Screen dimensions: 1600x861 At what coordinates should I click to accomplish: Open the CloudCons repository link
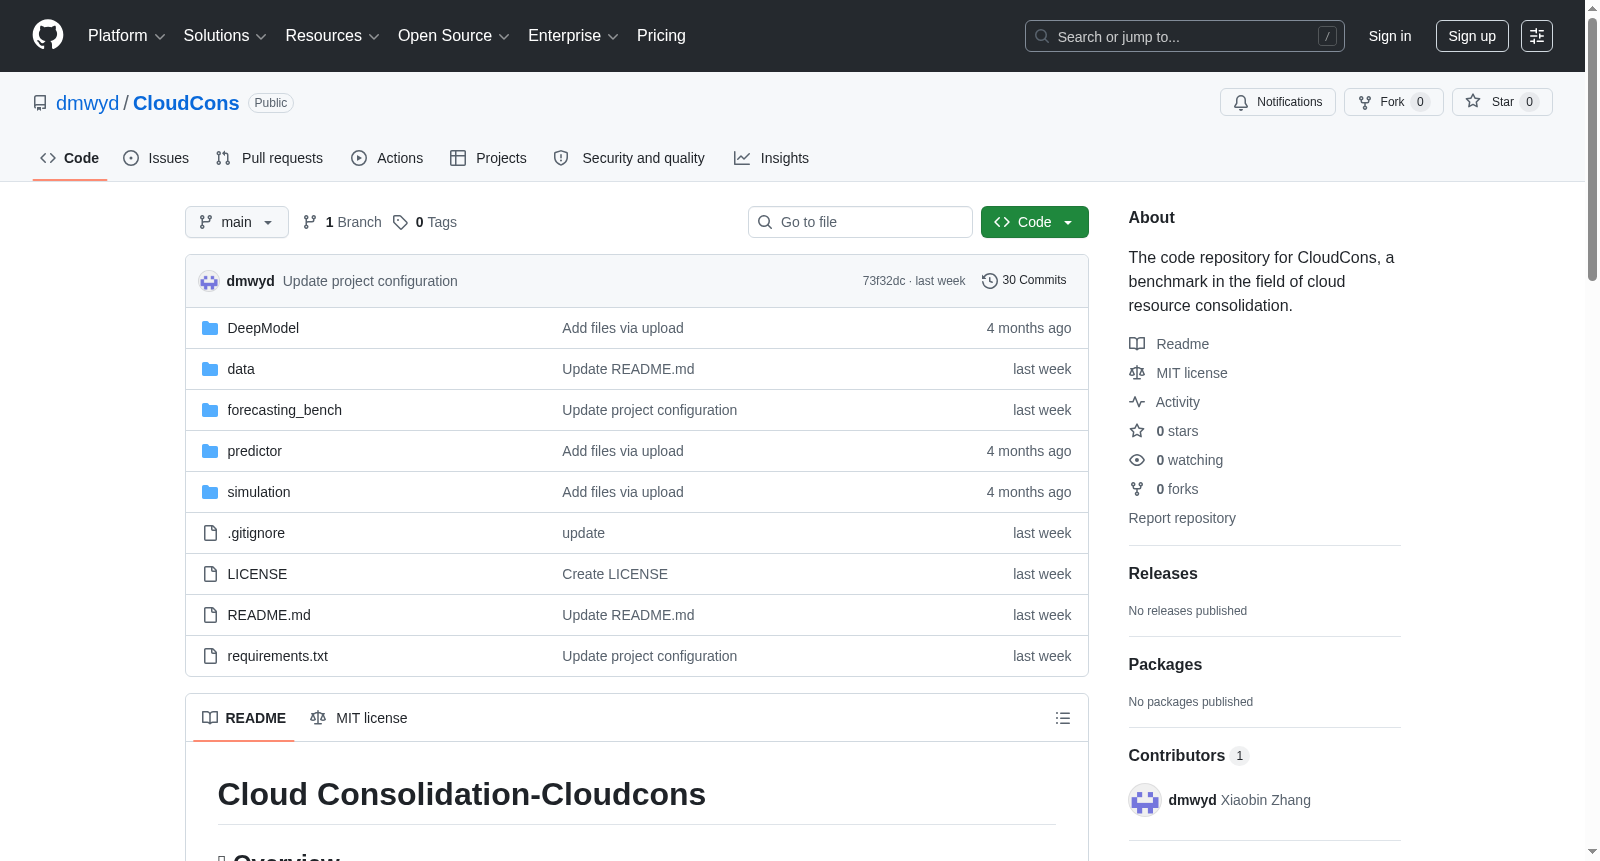coord(186,103)
